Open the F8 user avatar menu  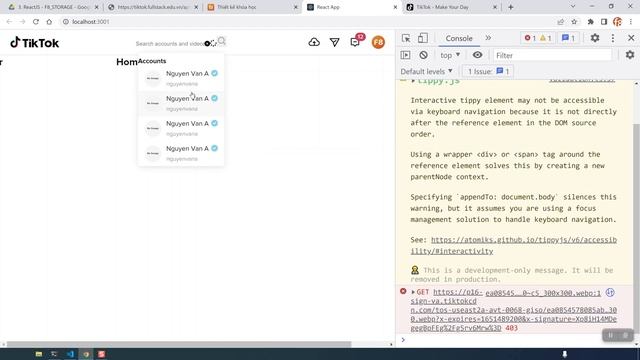[378, 42]
